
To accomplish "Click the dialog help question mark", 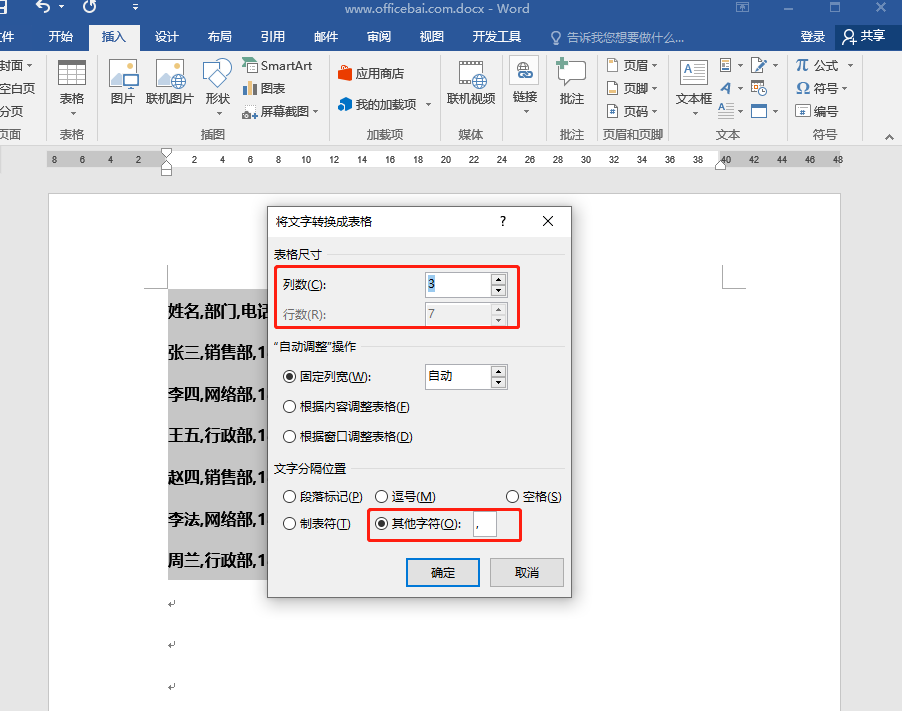I will (503, 221).
